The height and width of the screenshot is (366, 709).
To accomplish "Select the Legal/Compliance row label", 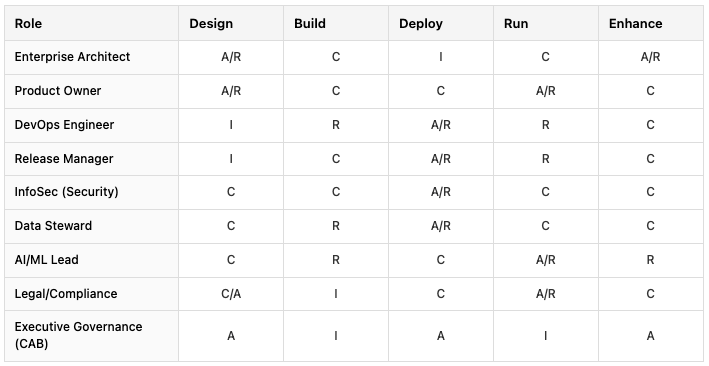I will pyautogui.click(x=66, y=294).
